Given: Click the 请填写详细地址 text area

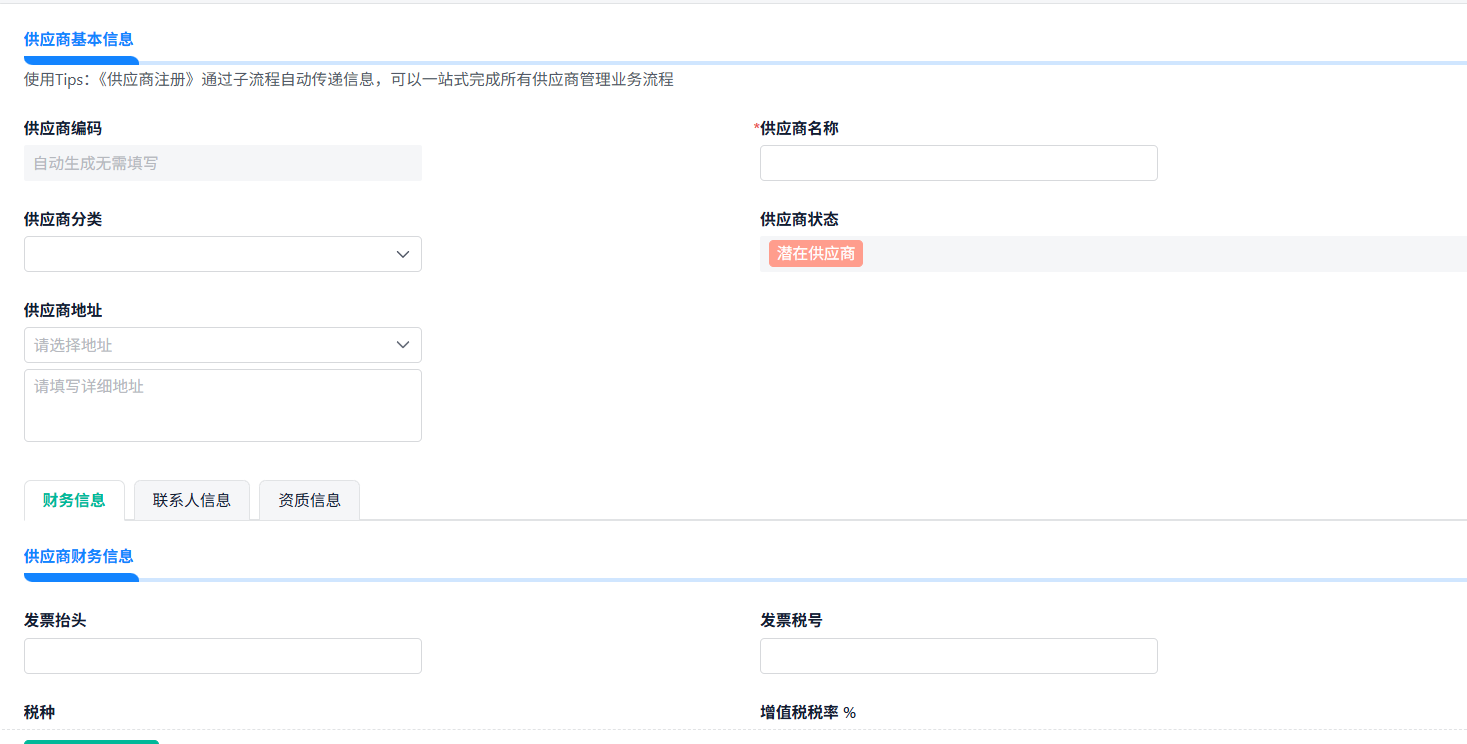Looking at the screenshot, I should (222, 404).
